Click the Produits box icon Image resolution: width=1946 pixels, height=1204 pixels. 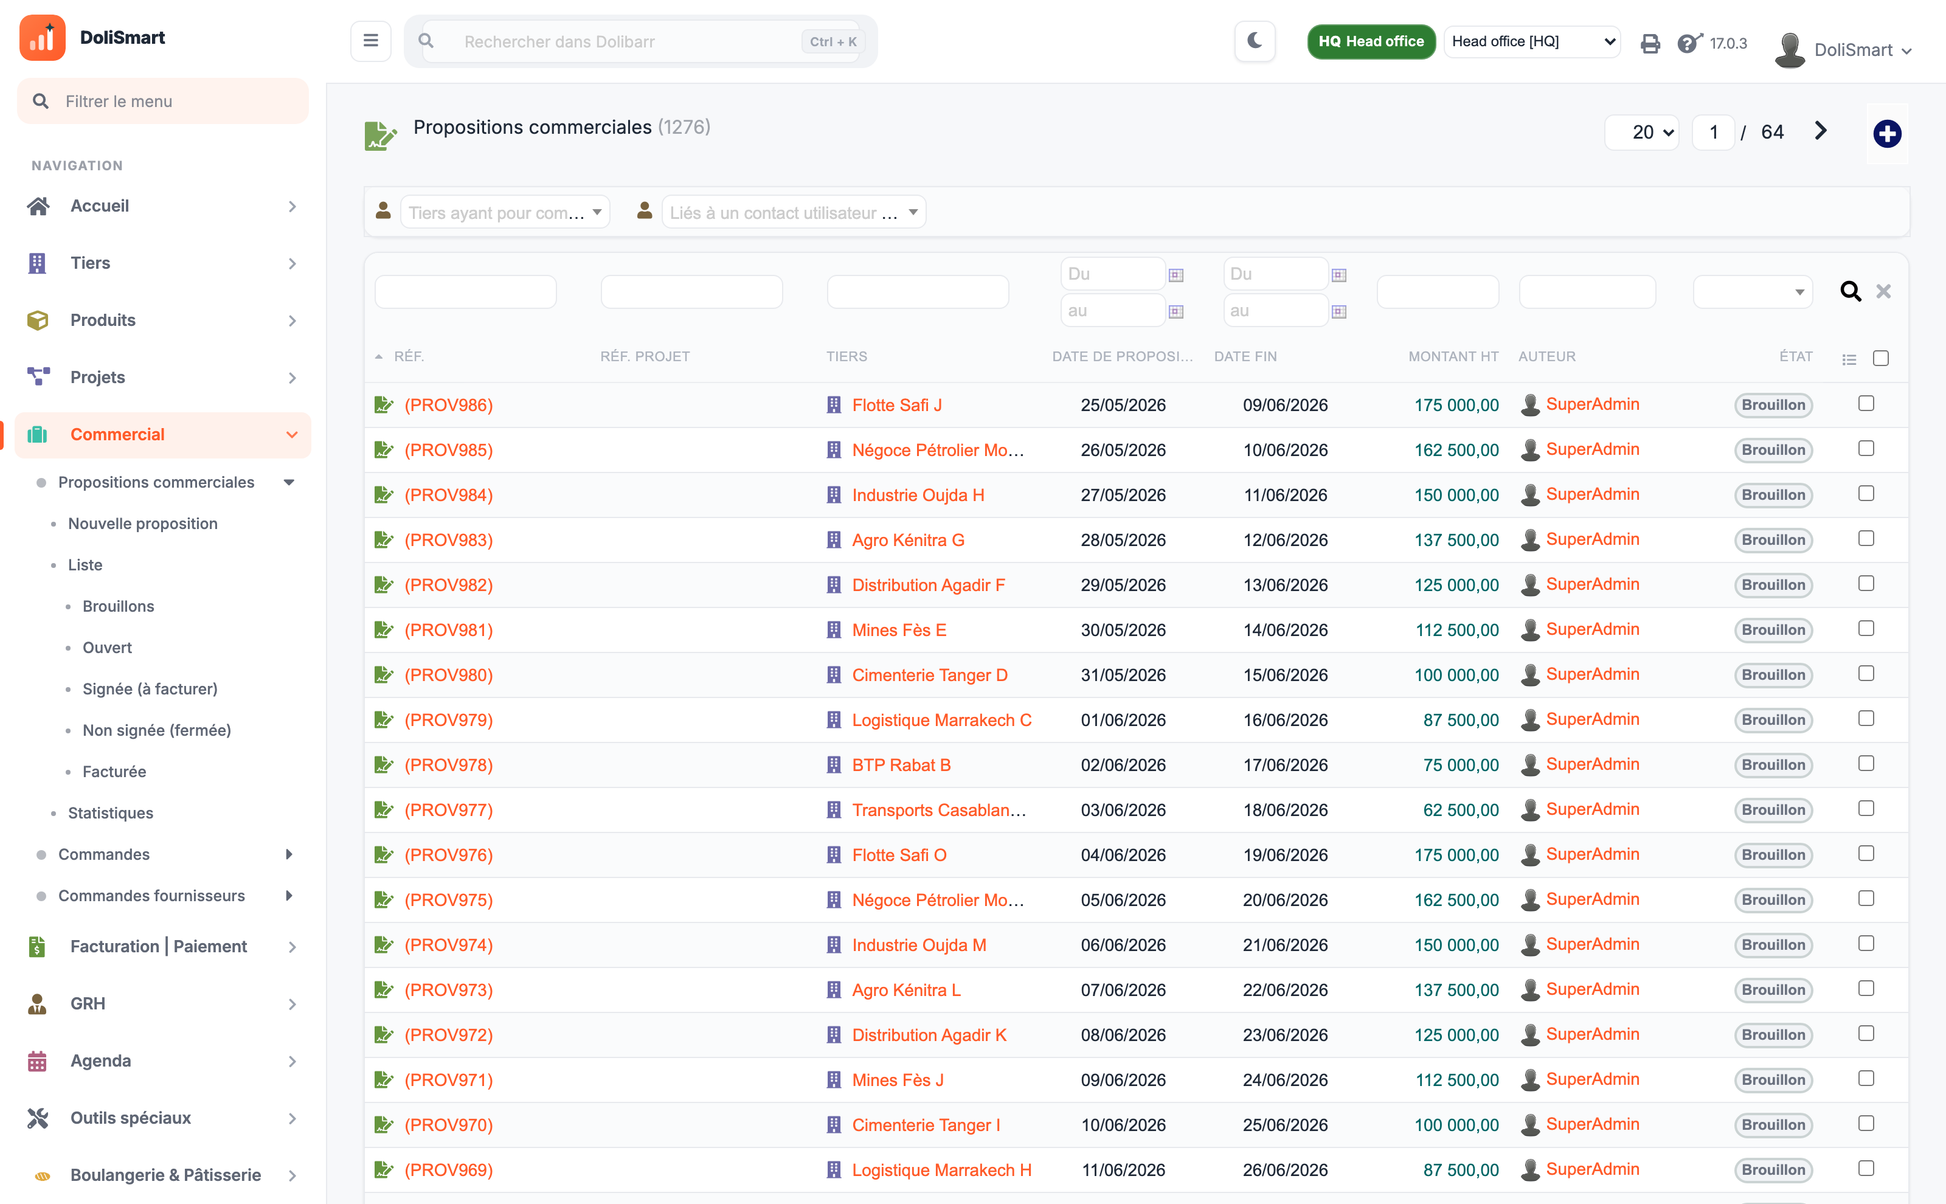pos(38,320)
